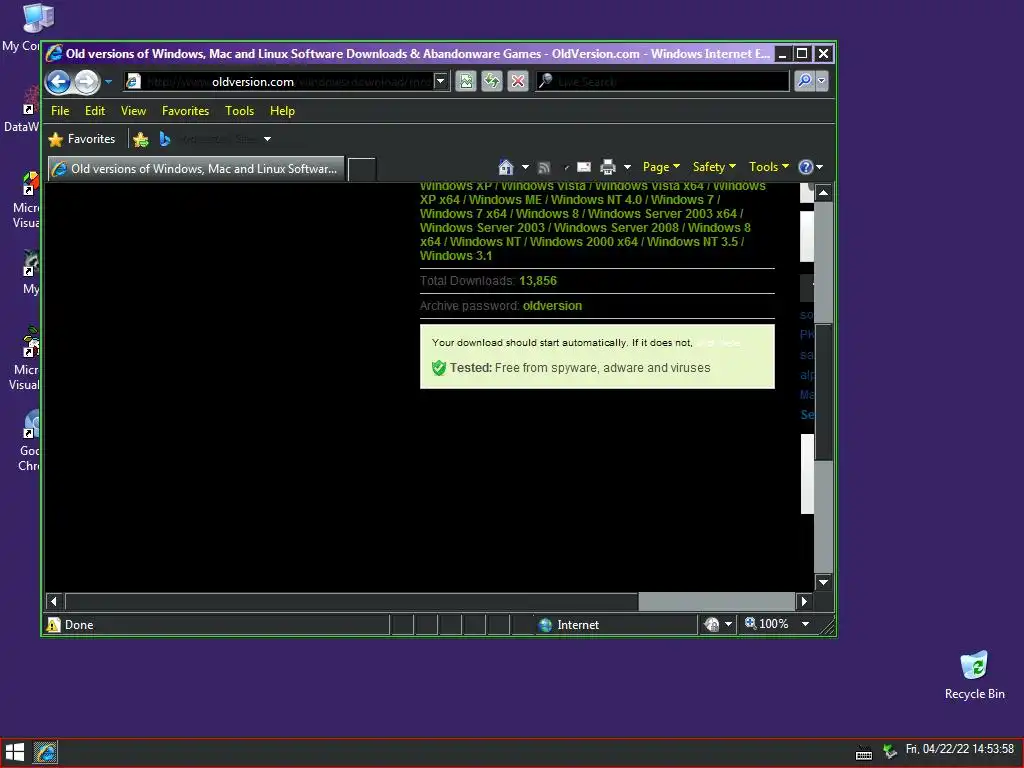The height and width of the screenshot is (768, 1024).
Task: Expand the Home button dropdown arrow
Action: click(x=525, y=167)
